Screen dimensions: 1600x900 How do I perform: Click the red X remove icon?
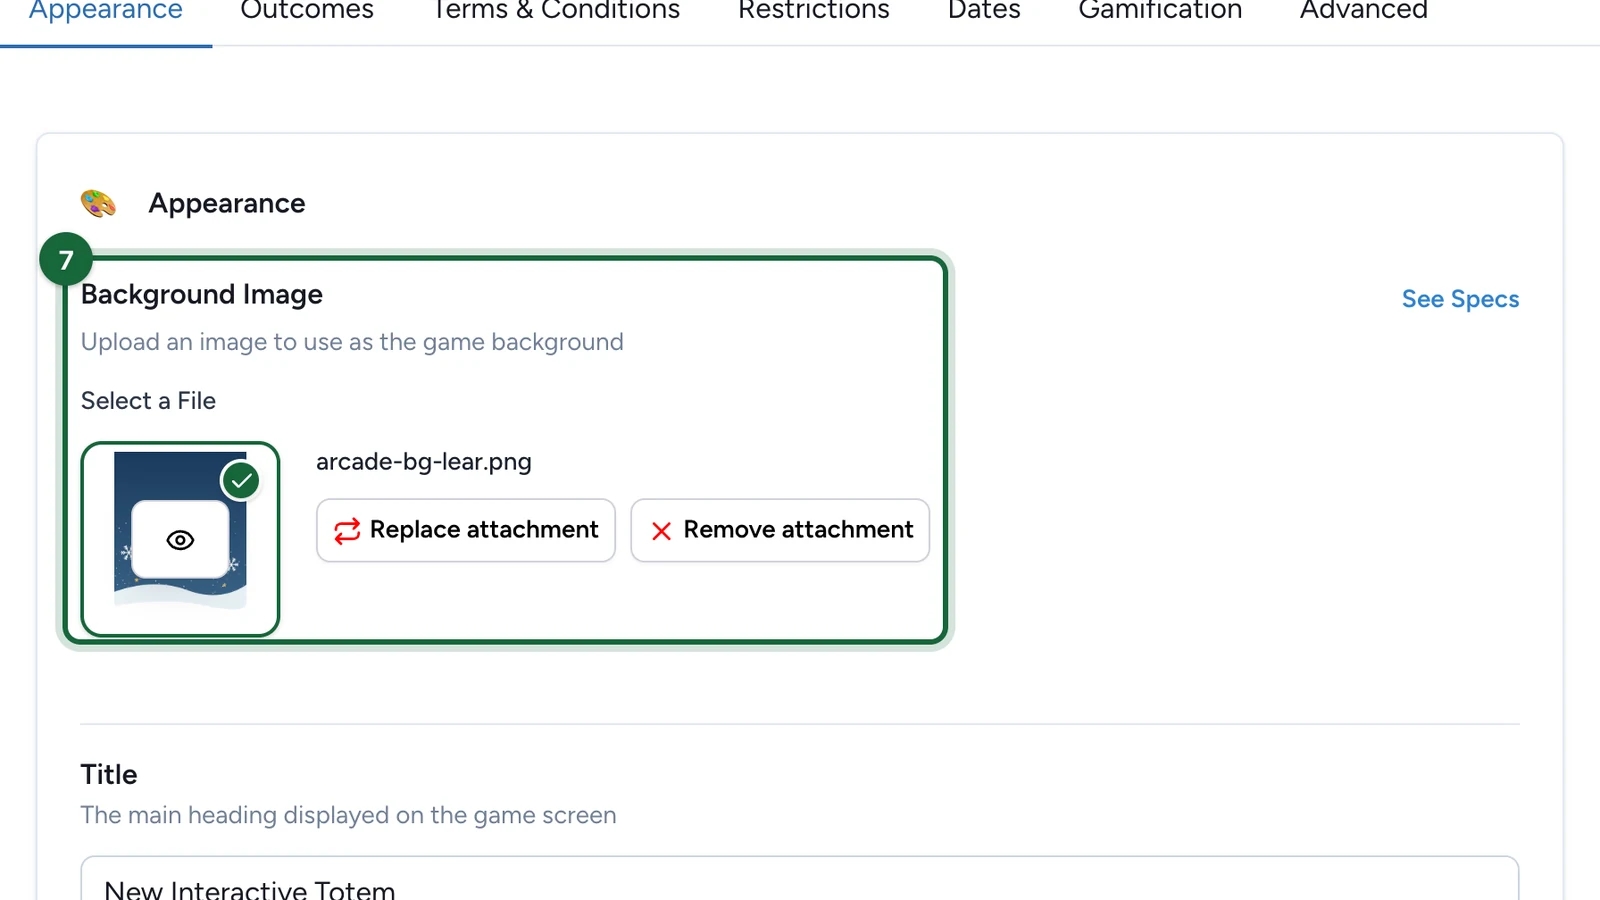(x=661, y=531)
